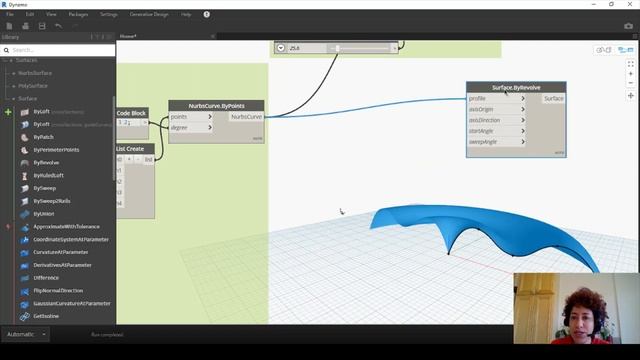Open the Automatic run mode dropdown
Image resolution: width=640 pixels, height=360 pixels.
25,334
